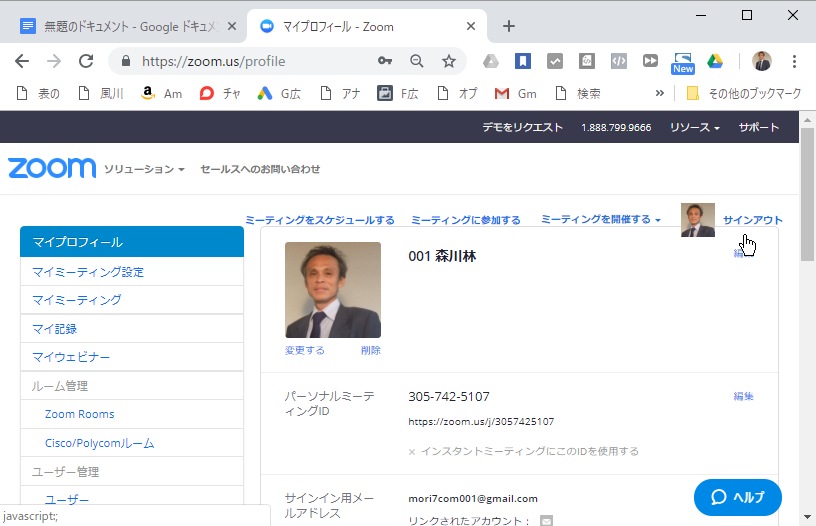The image size is (816, 526).
Task: Open the Google Drive extension icon
Action: [x=715, y=61]
